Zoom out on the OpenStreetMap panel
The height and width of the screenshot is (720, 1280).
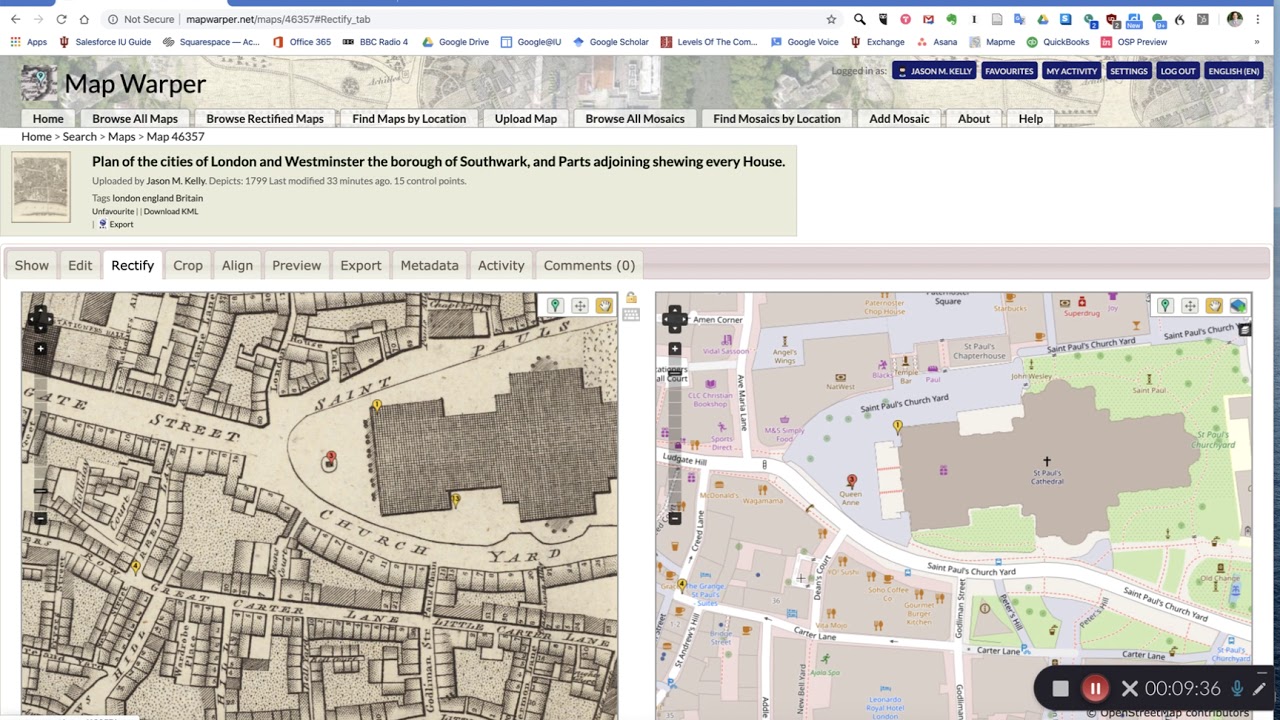point(674,518)
